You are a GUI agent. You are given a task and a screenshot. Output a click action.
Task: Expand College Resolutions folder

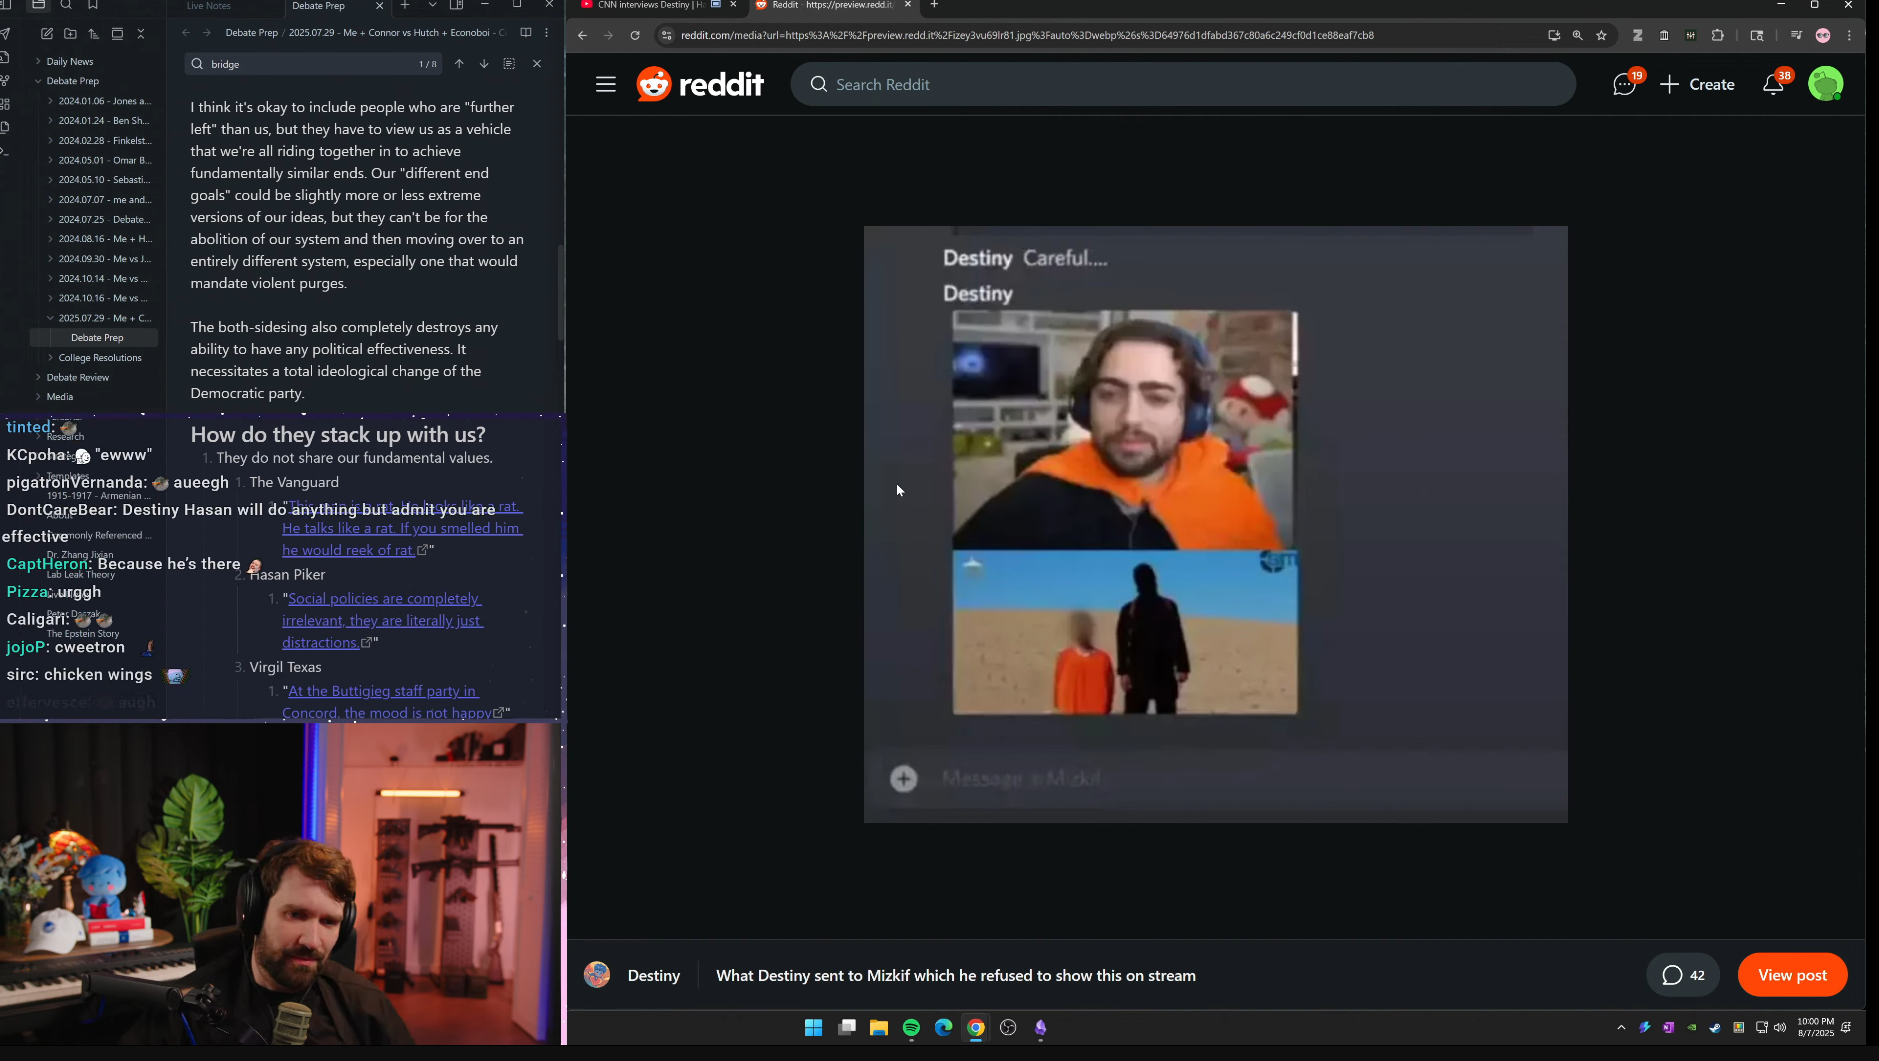pyautogui.click(x=100, y=357)
